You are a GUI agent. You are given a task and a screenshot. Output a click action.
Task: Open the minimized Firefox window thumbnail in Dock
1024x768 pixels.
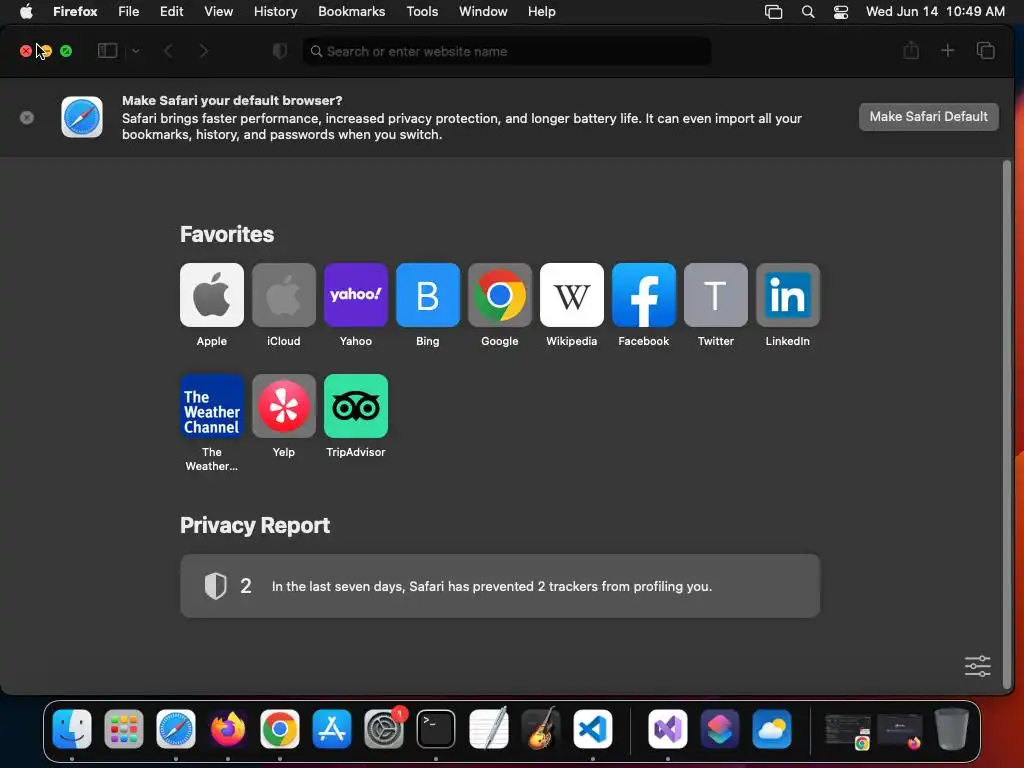pyautogui.click(x=899, y=730)
